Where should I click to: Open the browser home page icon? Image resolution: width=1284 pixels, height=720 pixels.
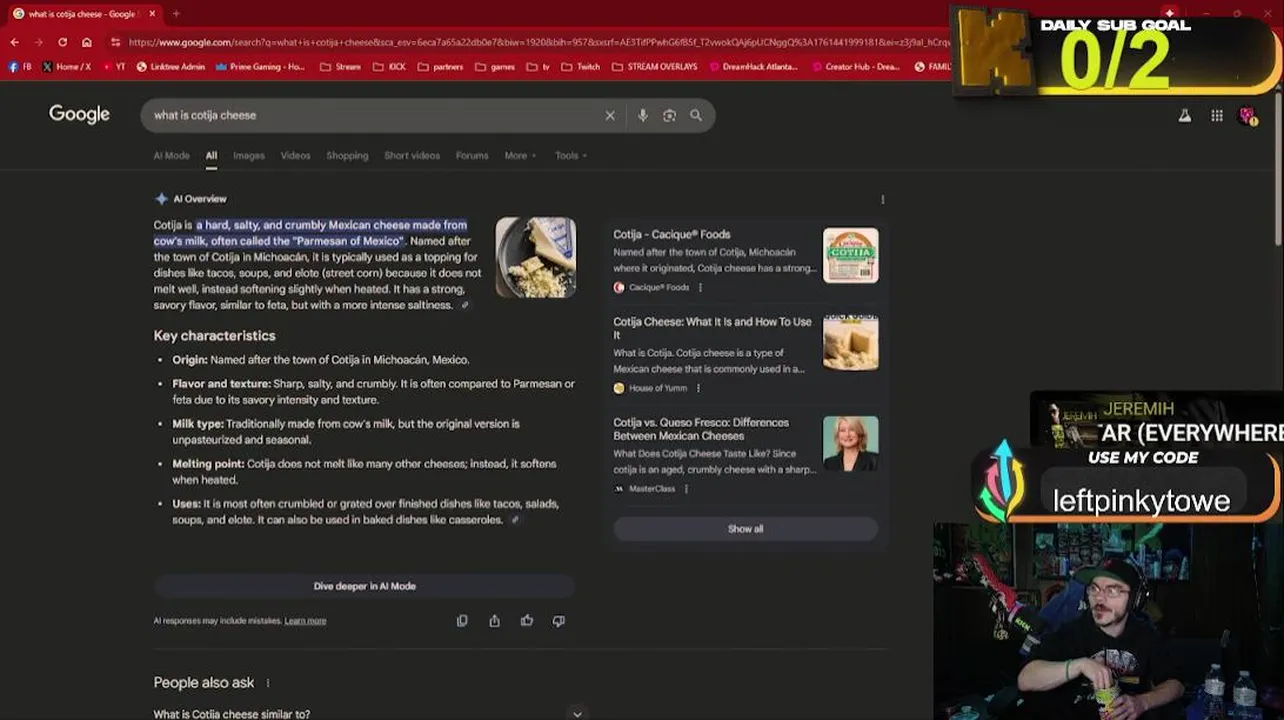pos(87,42)
